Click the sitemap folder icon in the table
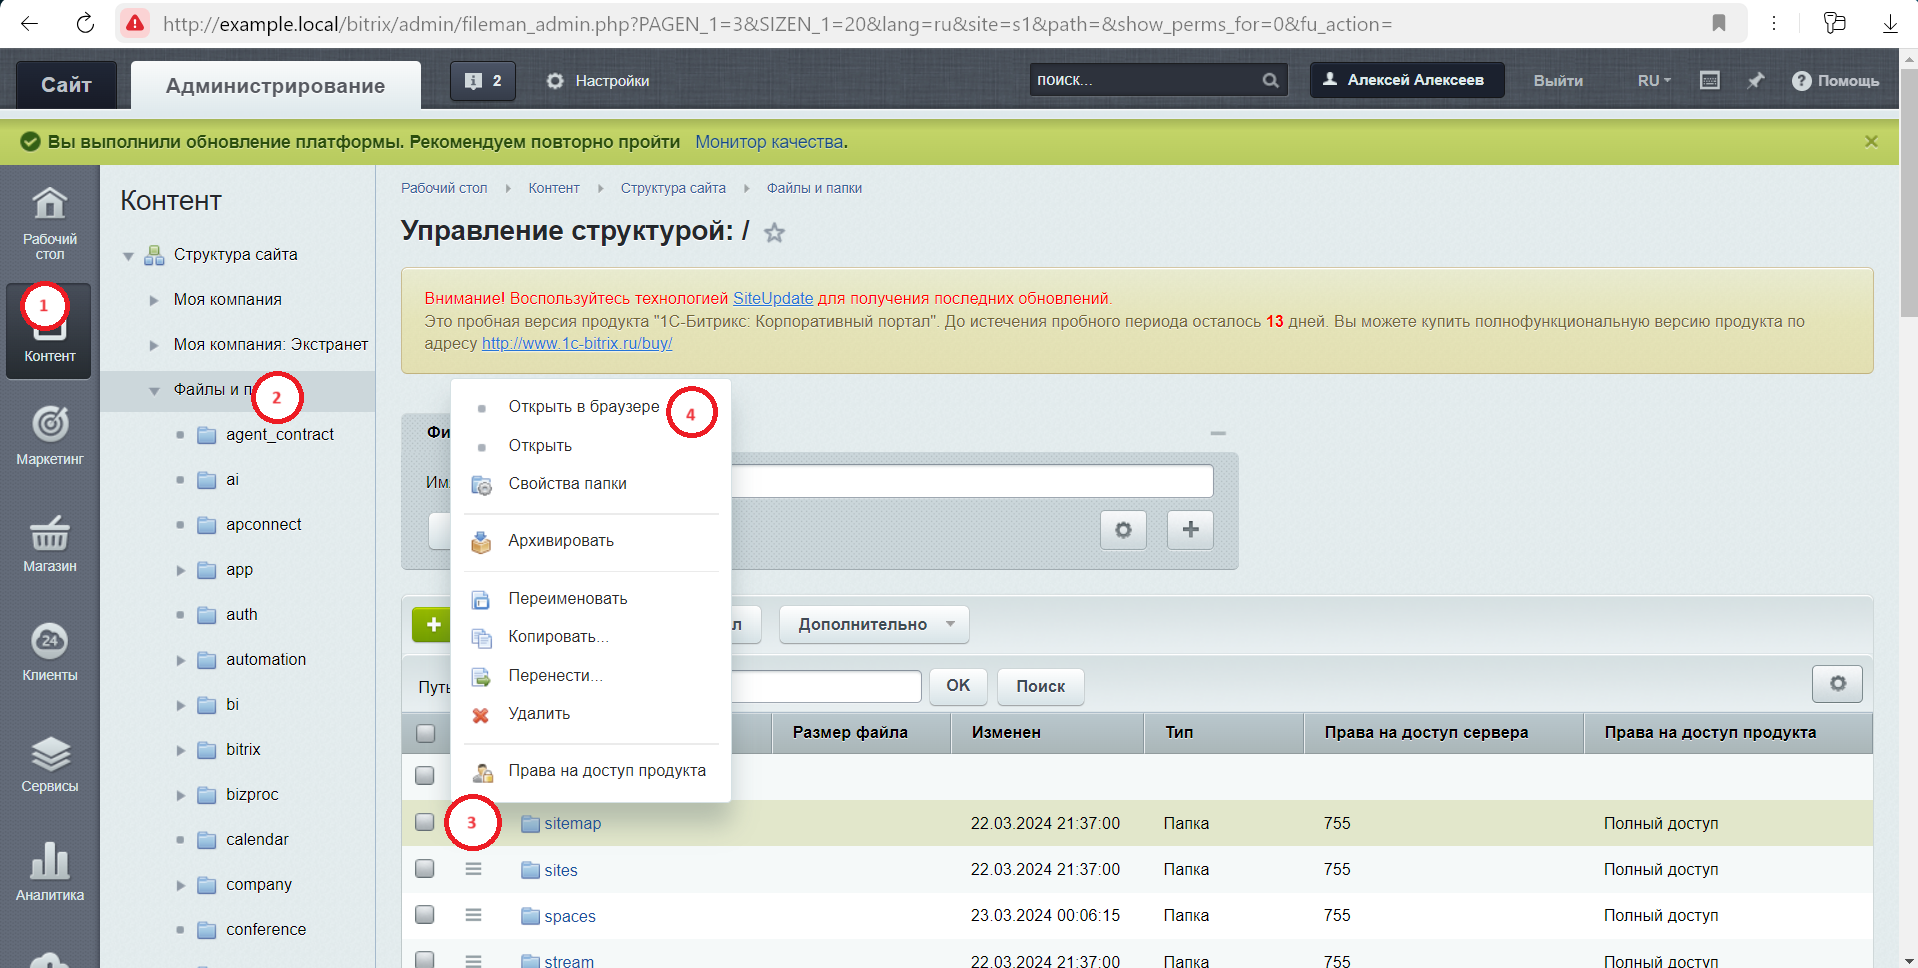 [x=530, y=824]
